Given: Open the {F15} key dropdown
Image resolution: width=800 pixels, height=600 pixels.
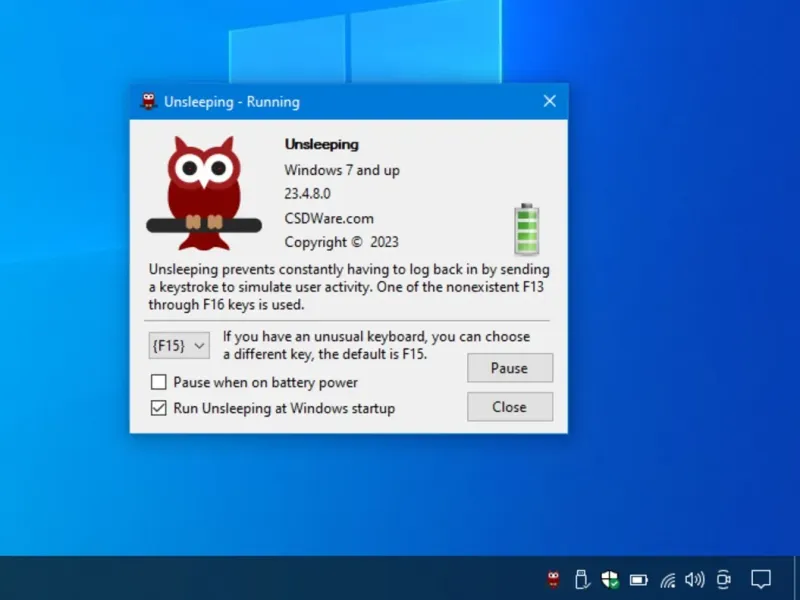Looking at the screenshot, I should pyautogui.click(x=179, y=345).
